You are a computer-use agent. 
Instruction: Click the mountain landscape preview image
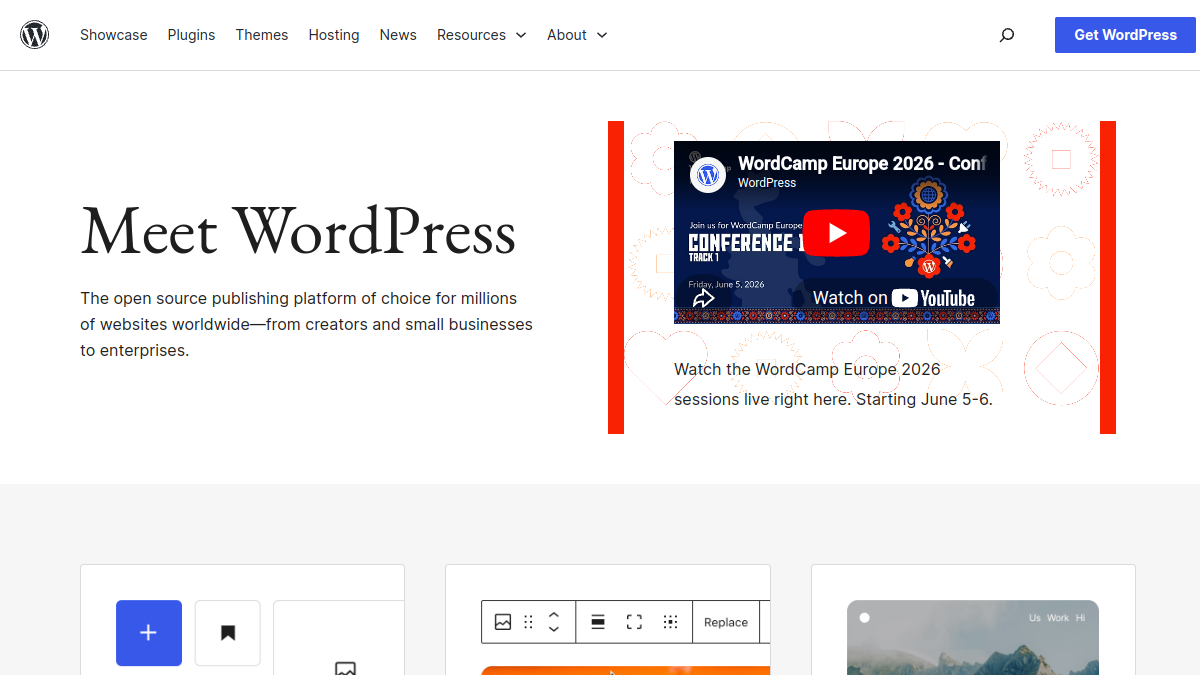973,637
